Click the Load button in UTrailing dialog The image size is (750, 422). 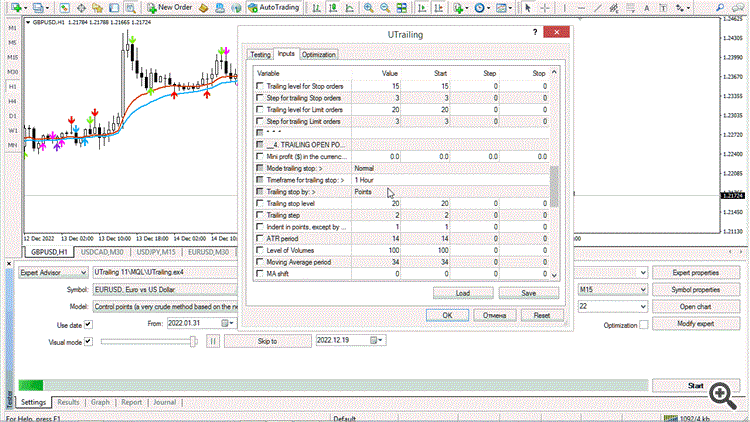[x=463, y=293]
